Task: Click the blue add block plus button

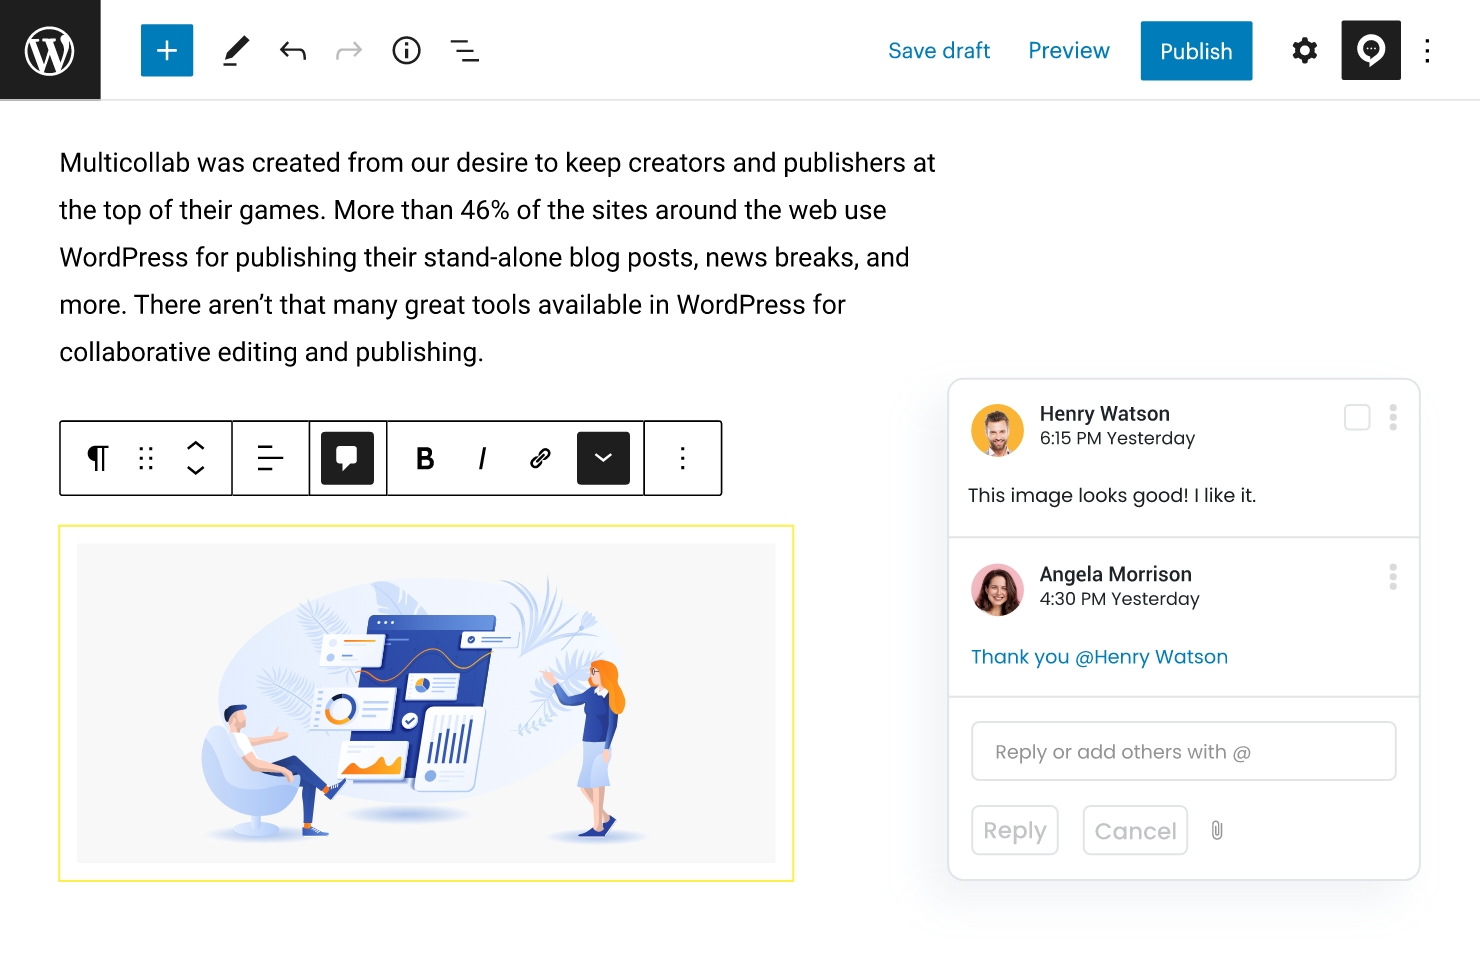Action: click(167, 50)
